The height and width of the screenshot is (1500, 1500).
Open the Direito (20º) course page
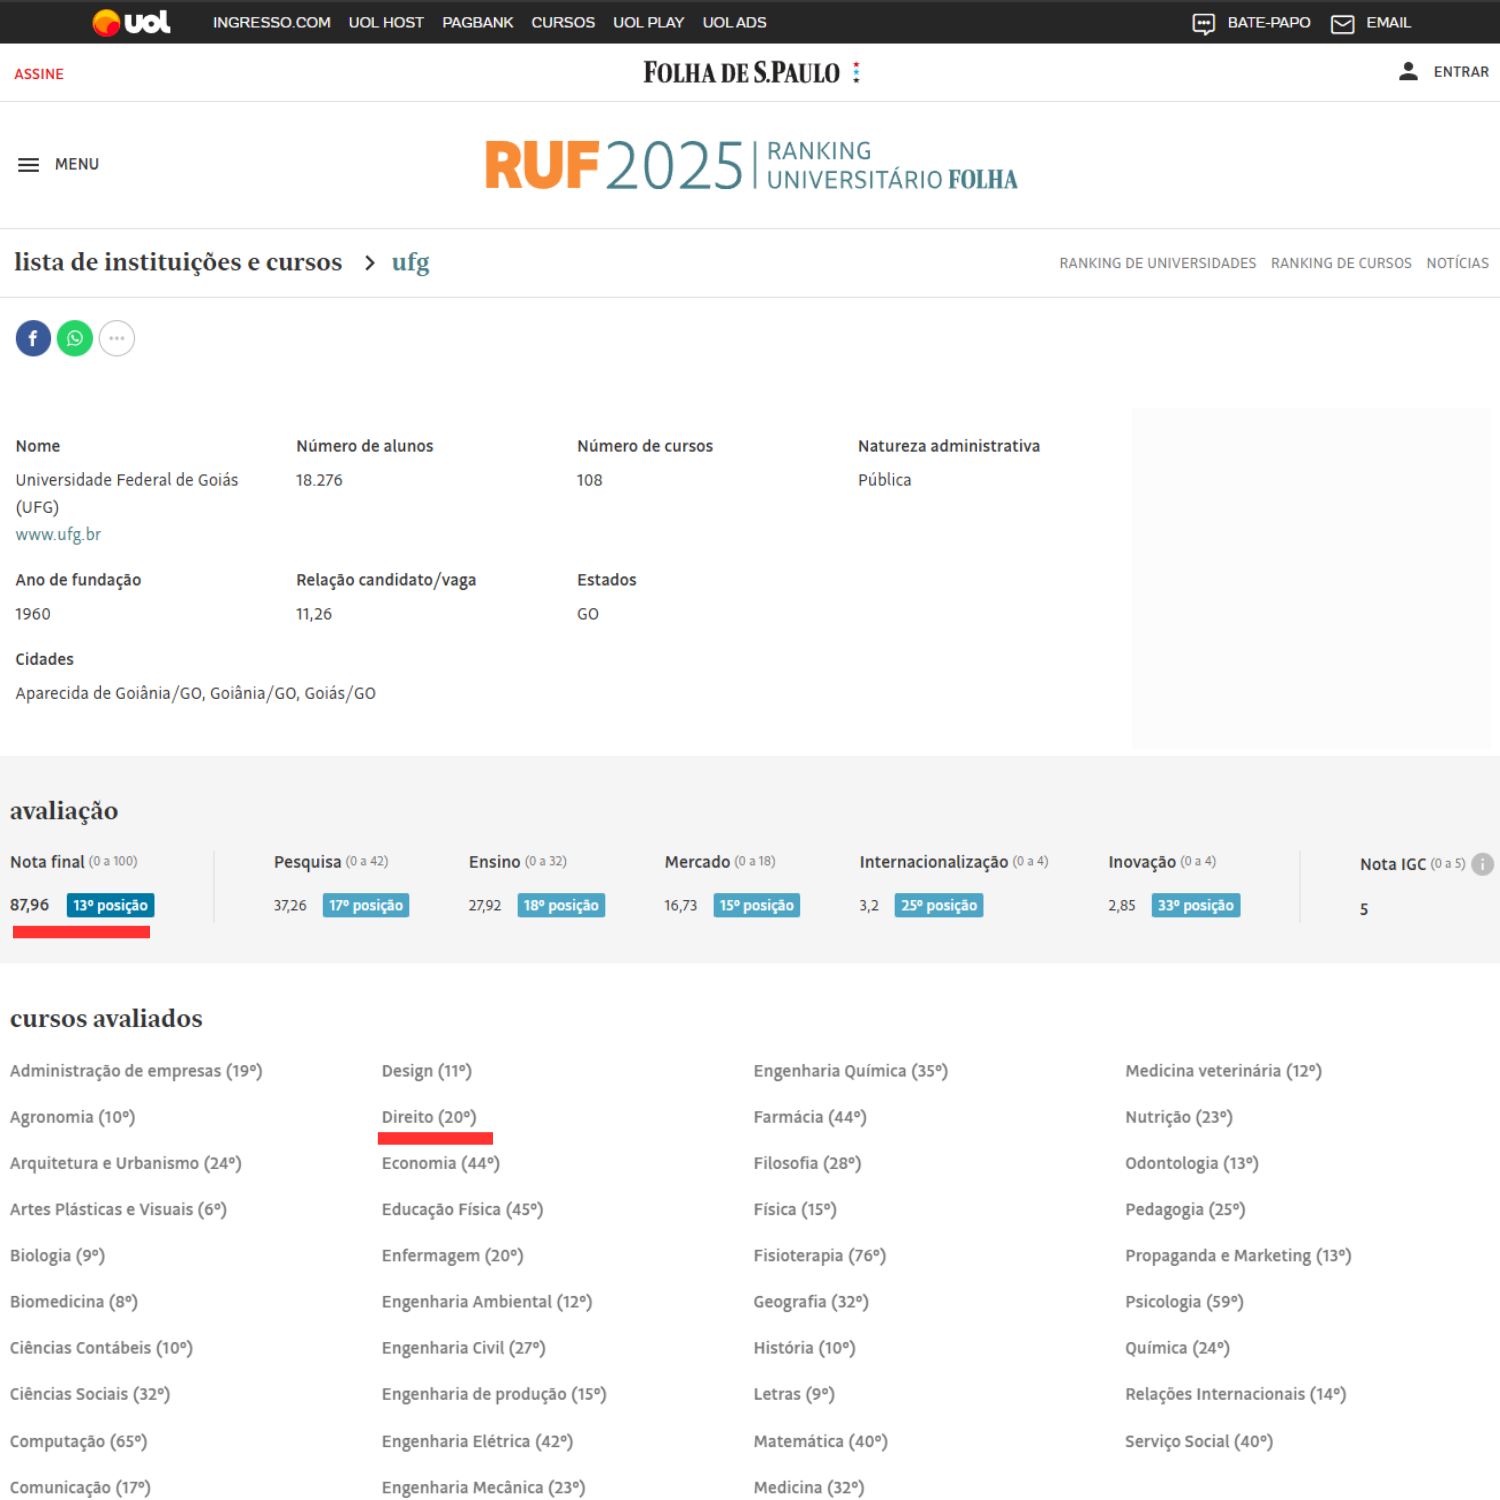pyautogui.click(x=427, y=1116)
